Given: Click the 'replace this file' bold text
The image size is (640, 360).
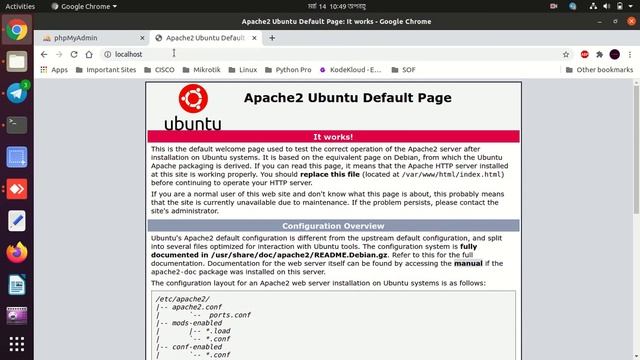Looking at the screenshot, I should pyautogui.click(x=330, y=174).
